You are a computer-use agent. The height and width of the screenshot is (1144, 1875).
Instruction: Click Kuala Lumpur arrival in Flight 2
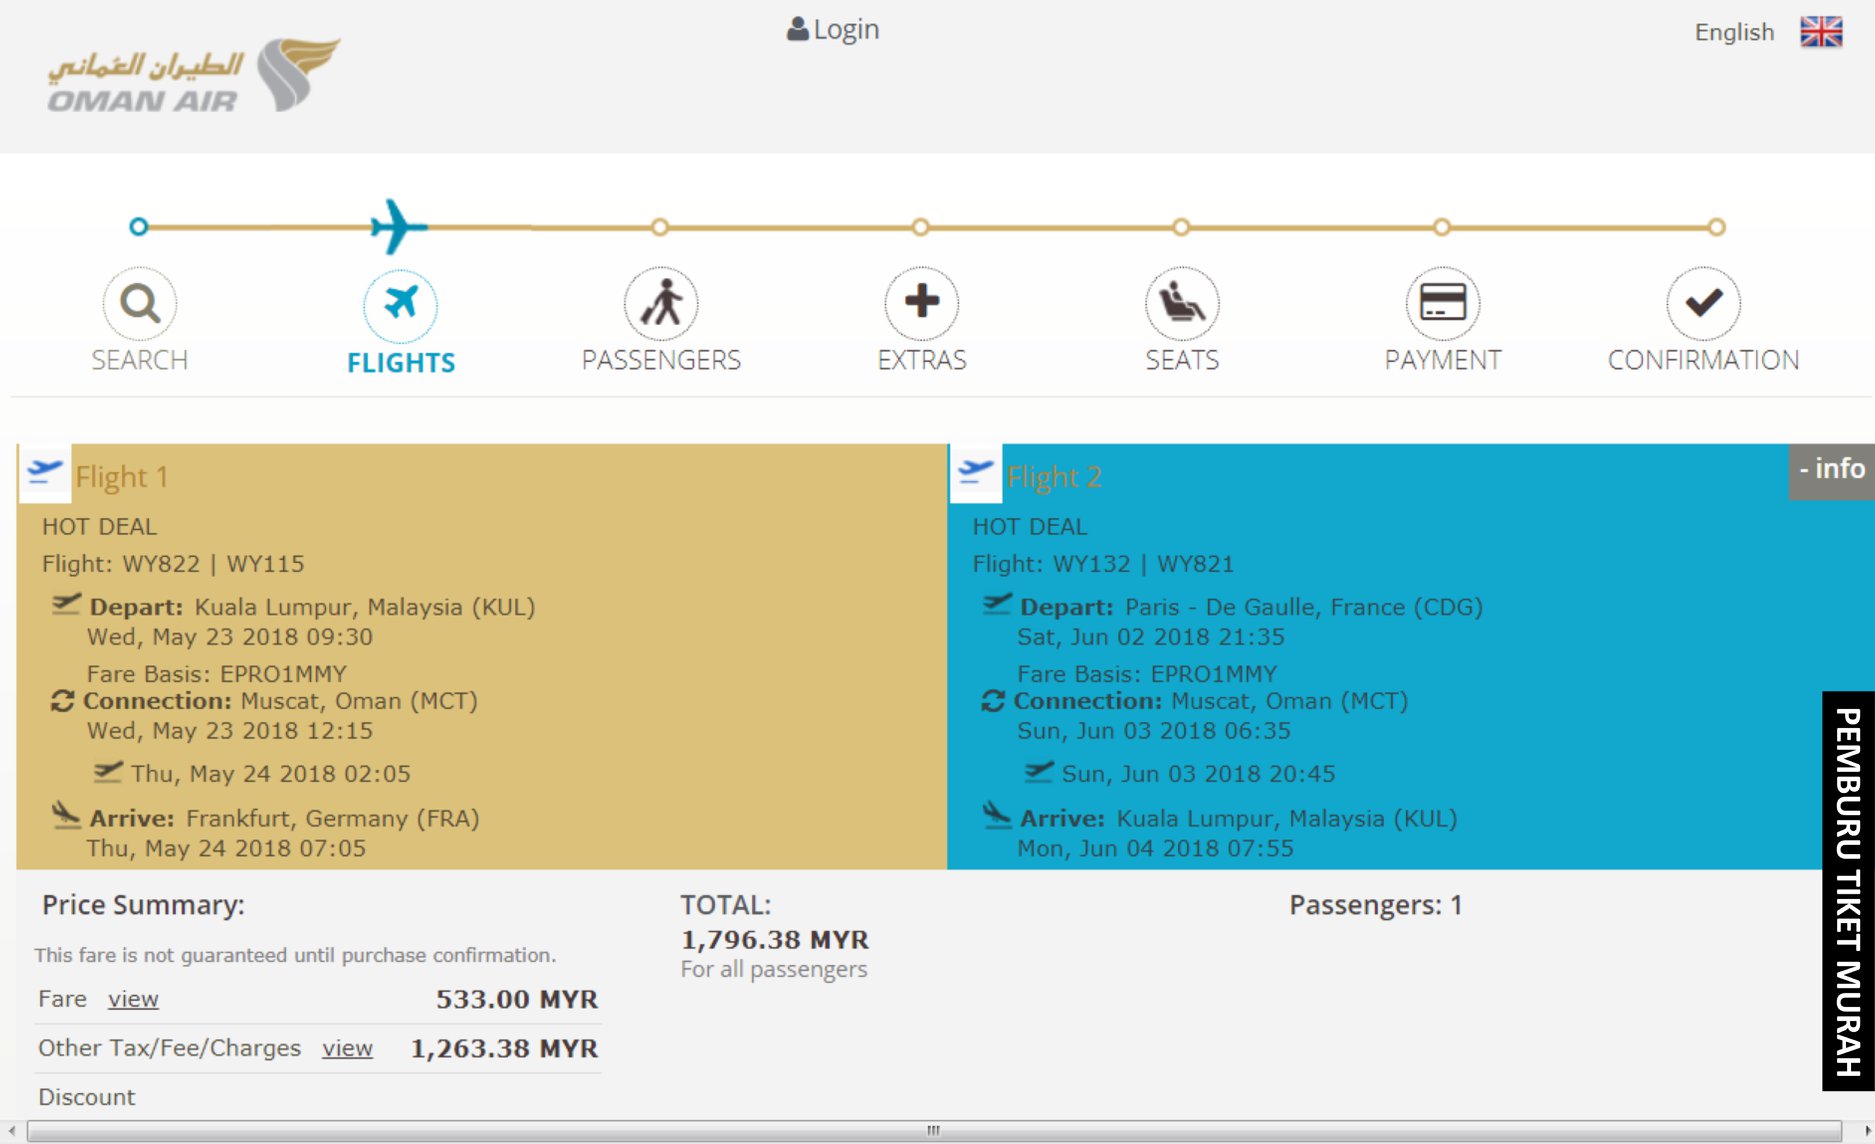click(x=1287, y=818)
